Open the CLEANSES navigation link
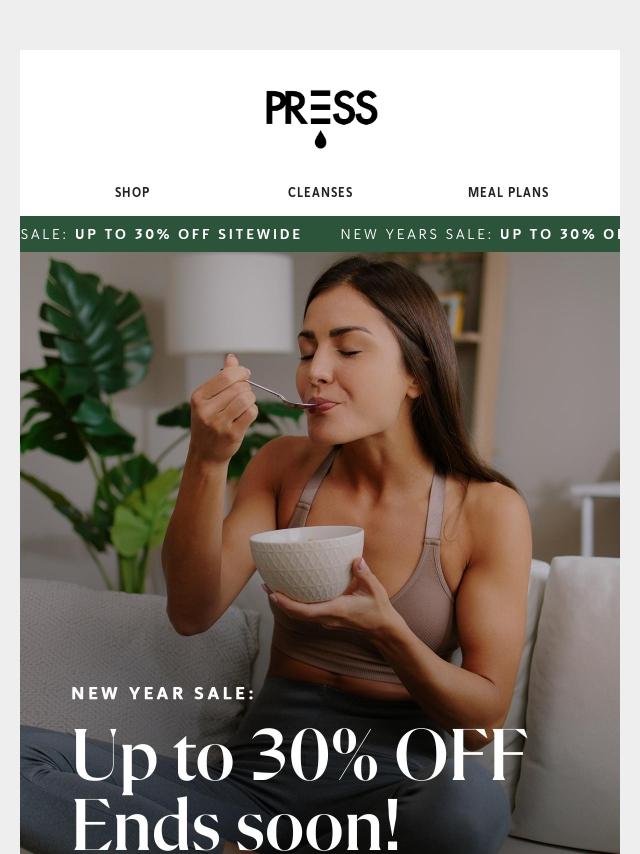The width and height of the screenshot is (640, 854). pyautogui.click(x=320, y=192)
